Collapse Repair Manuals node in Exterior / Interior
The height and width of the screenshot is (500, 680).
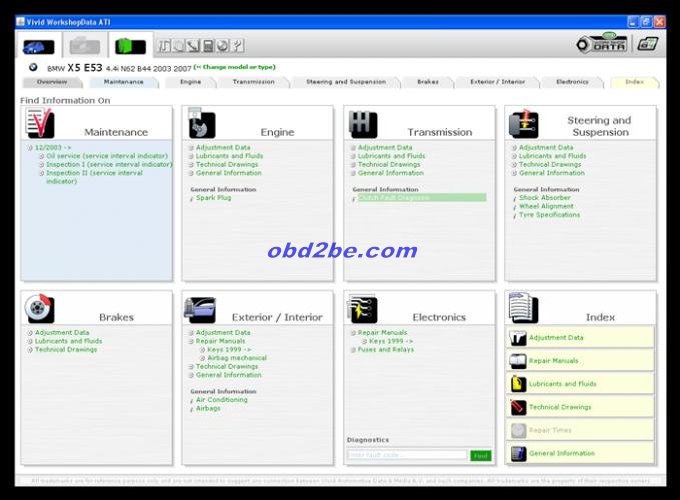point(191,341)
